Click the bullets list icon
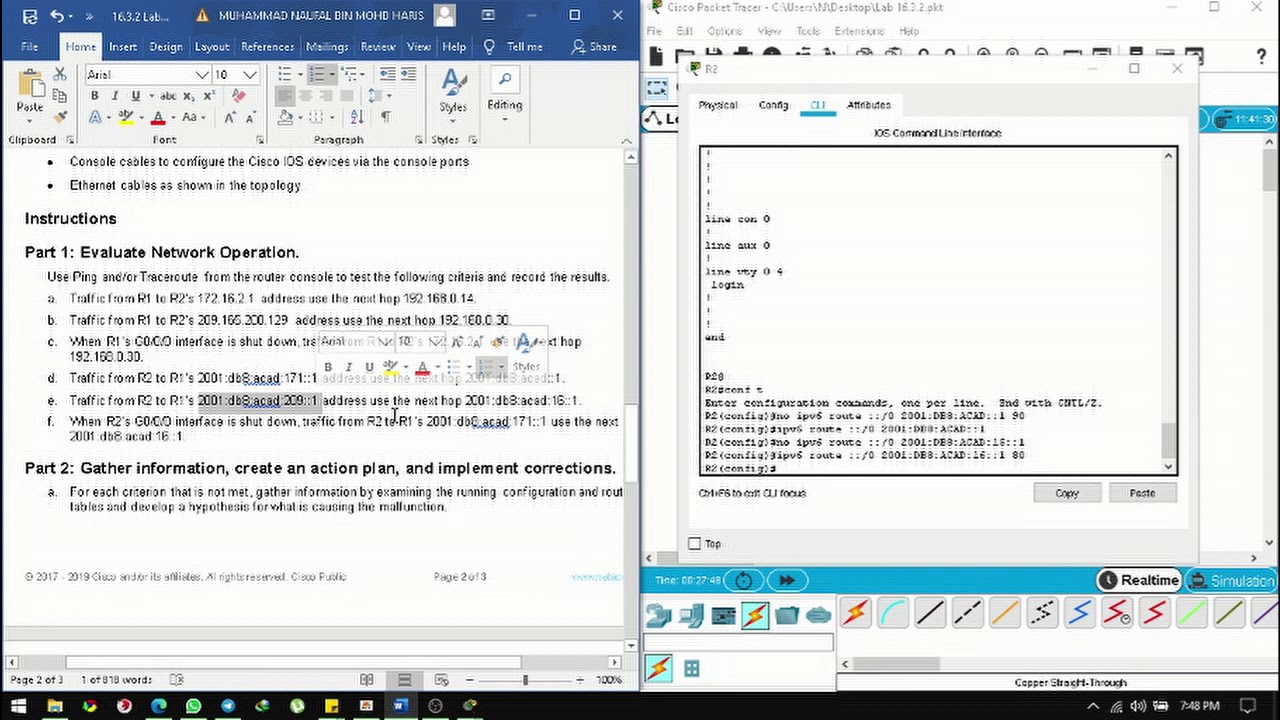The width and height of the screenshot is (1280, 720). coord(285,74)
